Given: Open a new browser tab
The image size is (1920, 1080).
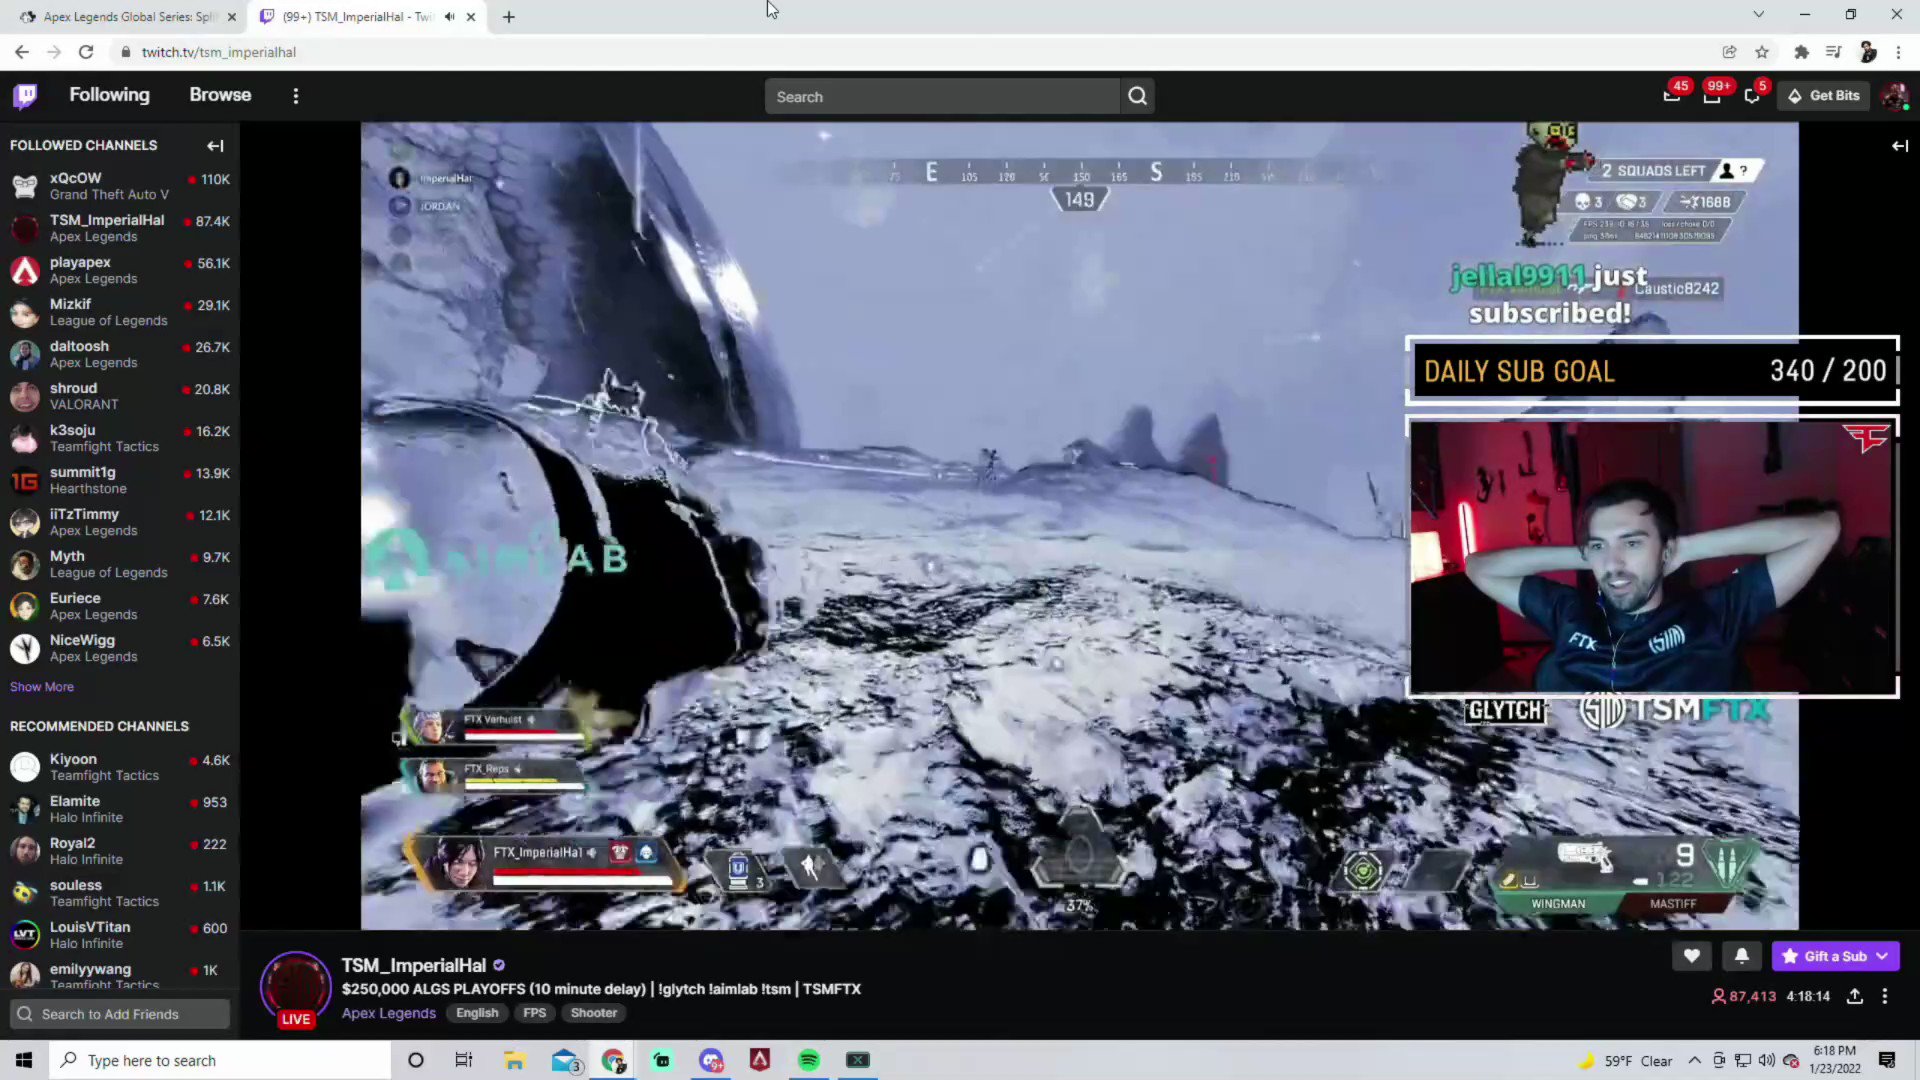Looking at the screenshot, I should pos(508,17).
